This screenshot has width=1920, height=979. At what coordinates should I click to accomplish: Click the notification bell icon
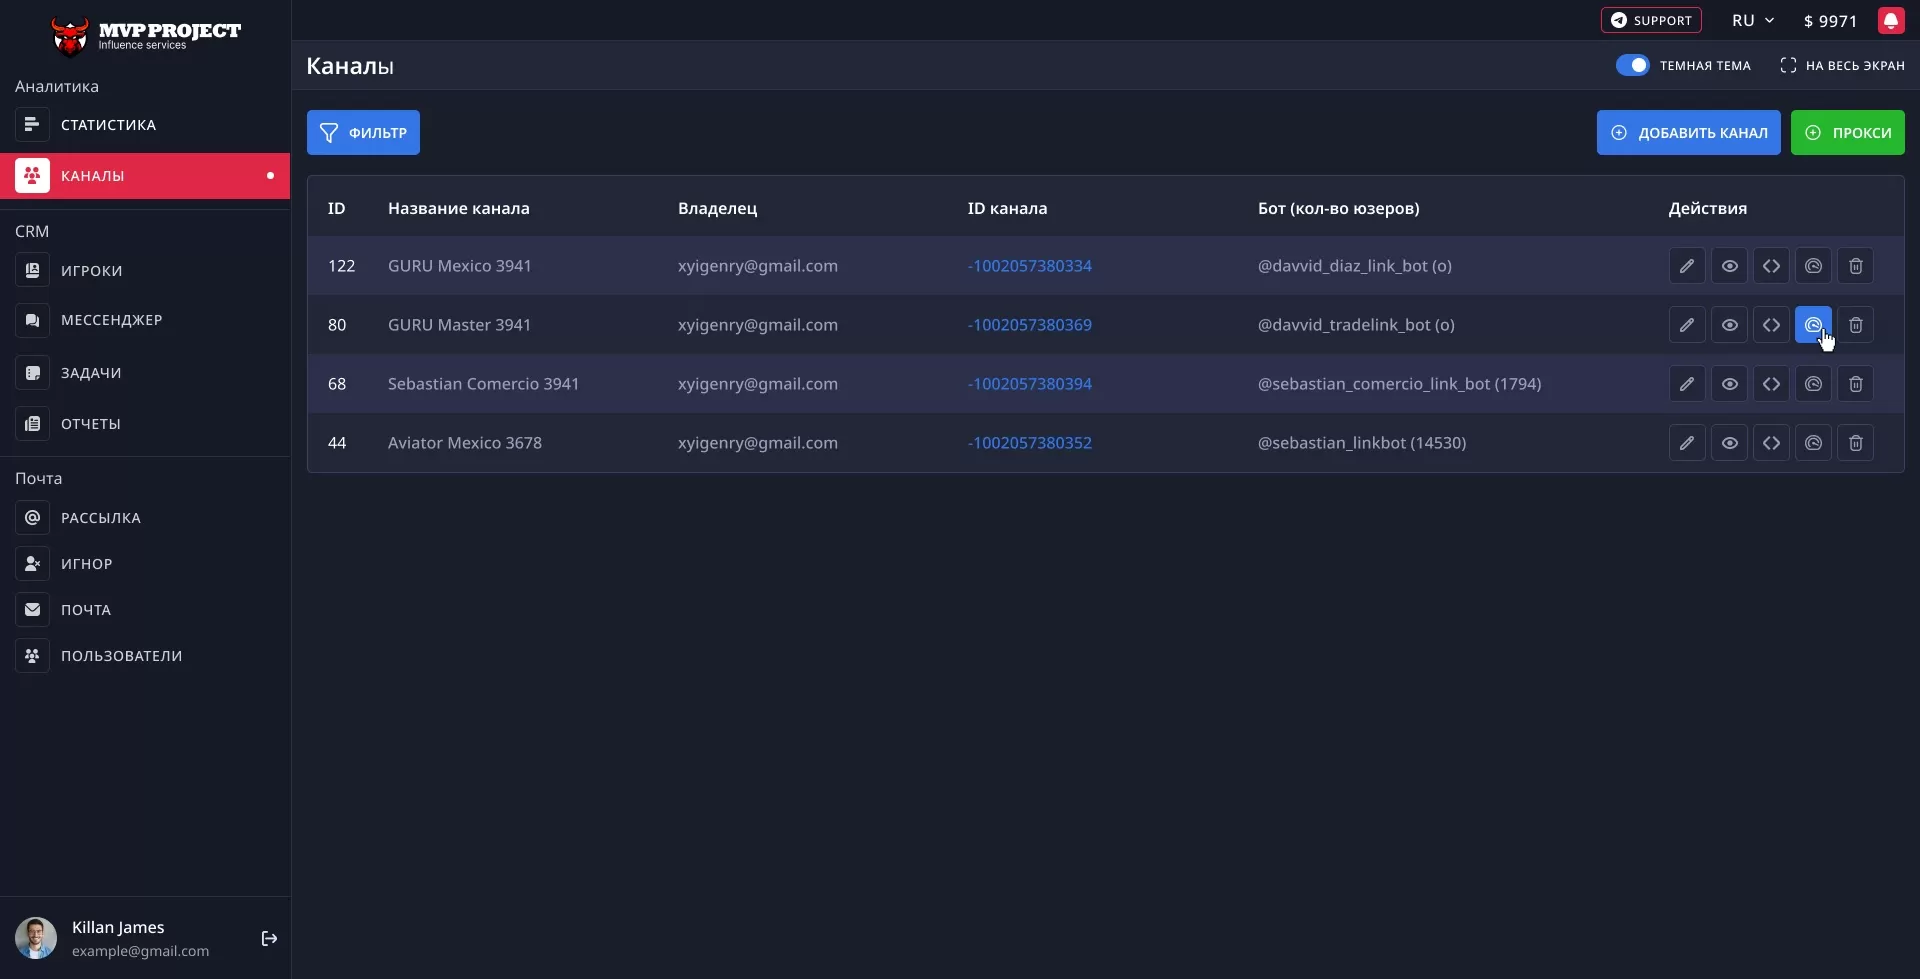[1890, 21]
